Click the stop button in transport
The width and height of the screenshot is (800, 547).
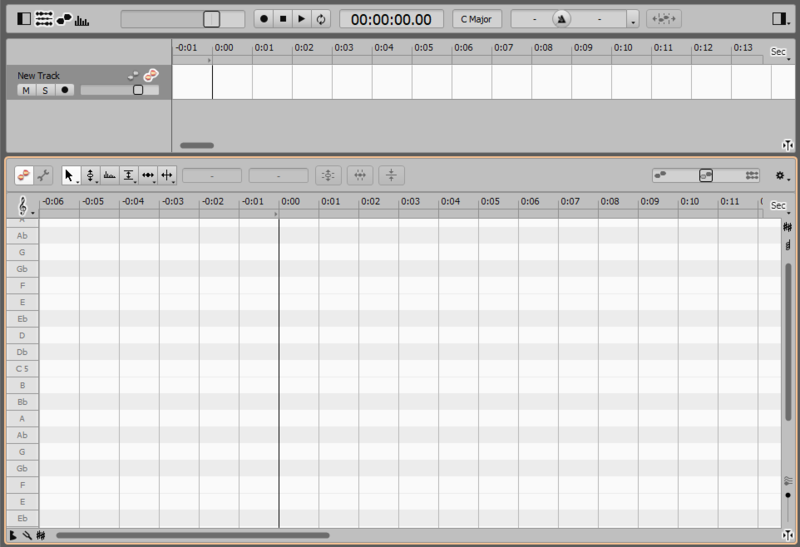tap(283, 19)
